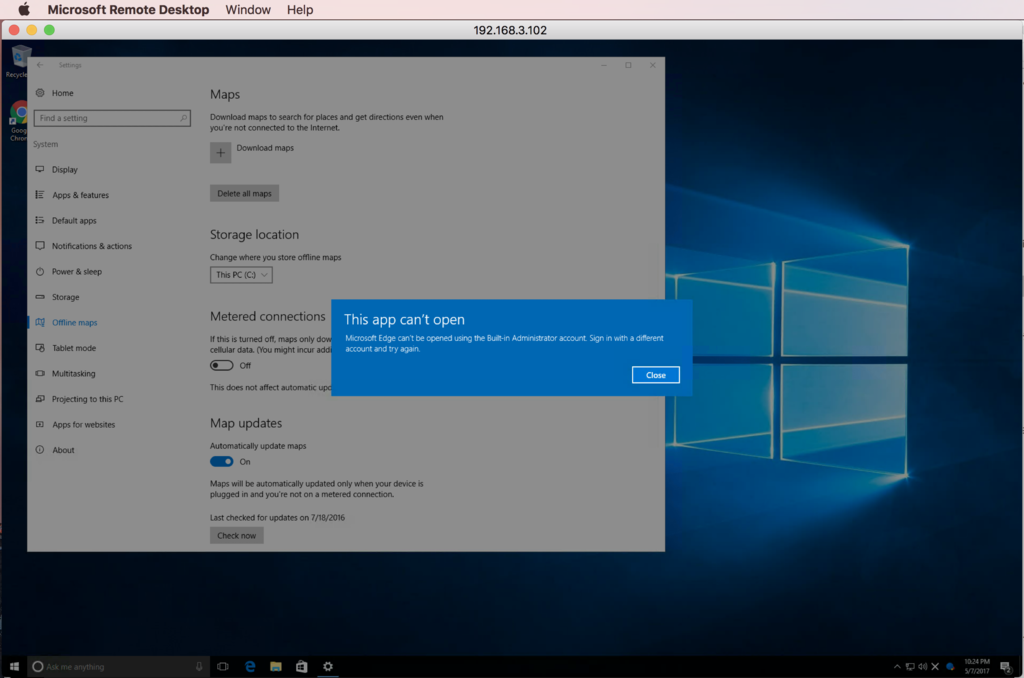Open the Microsoft Remote Desktop menu

point(128,9)
